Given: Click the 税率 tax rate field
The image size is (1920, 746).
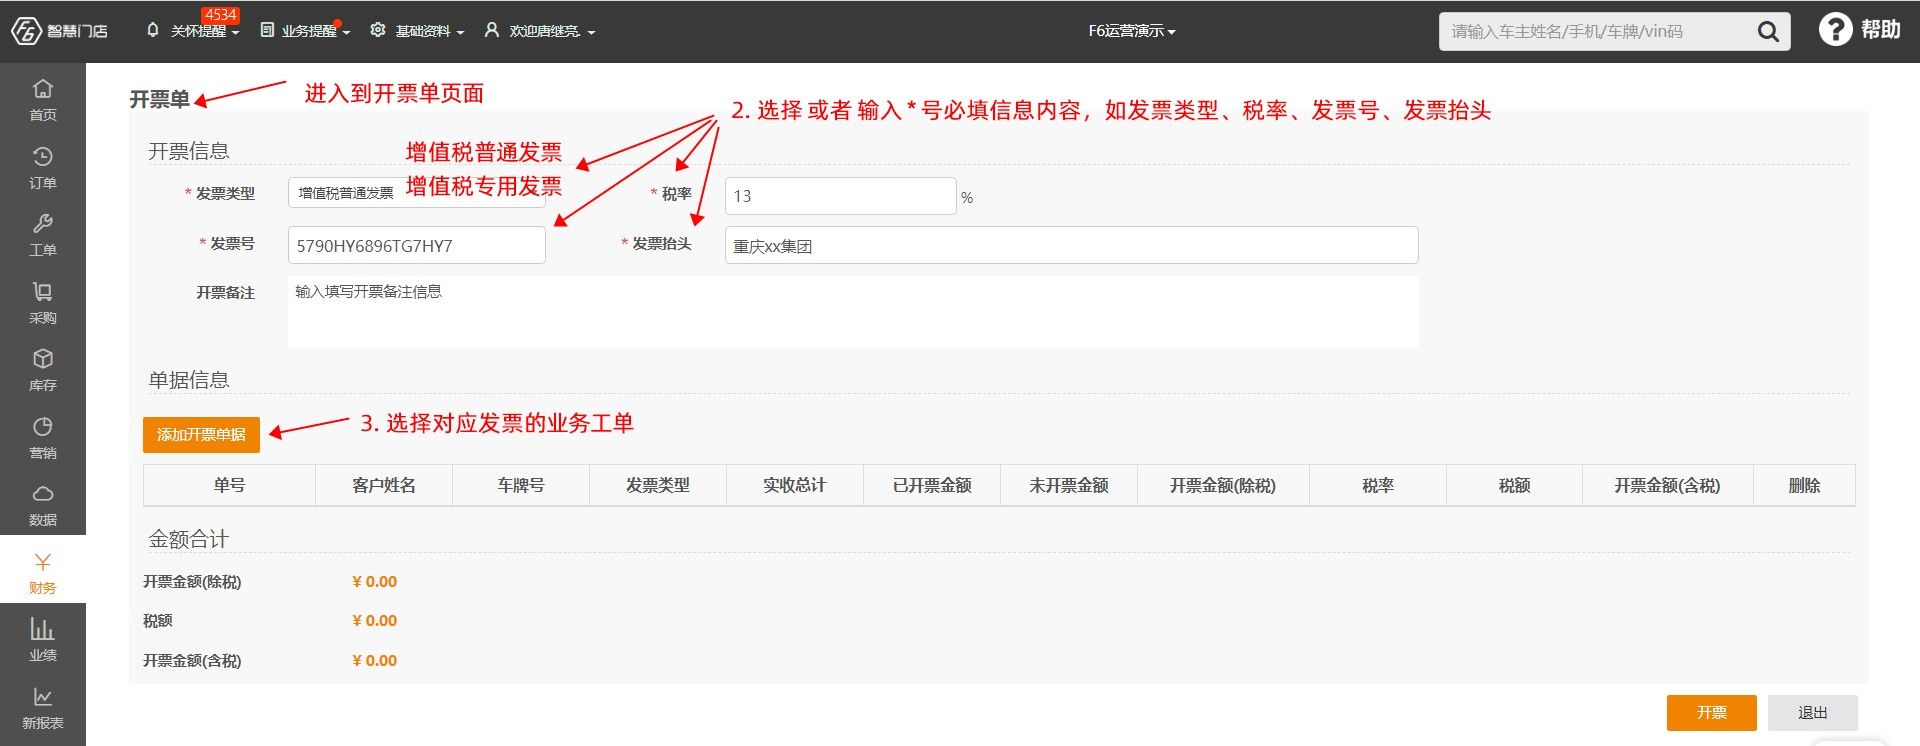Looking at the screenshot, I should point(840,196).
